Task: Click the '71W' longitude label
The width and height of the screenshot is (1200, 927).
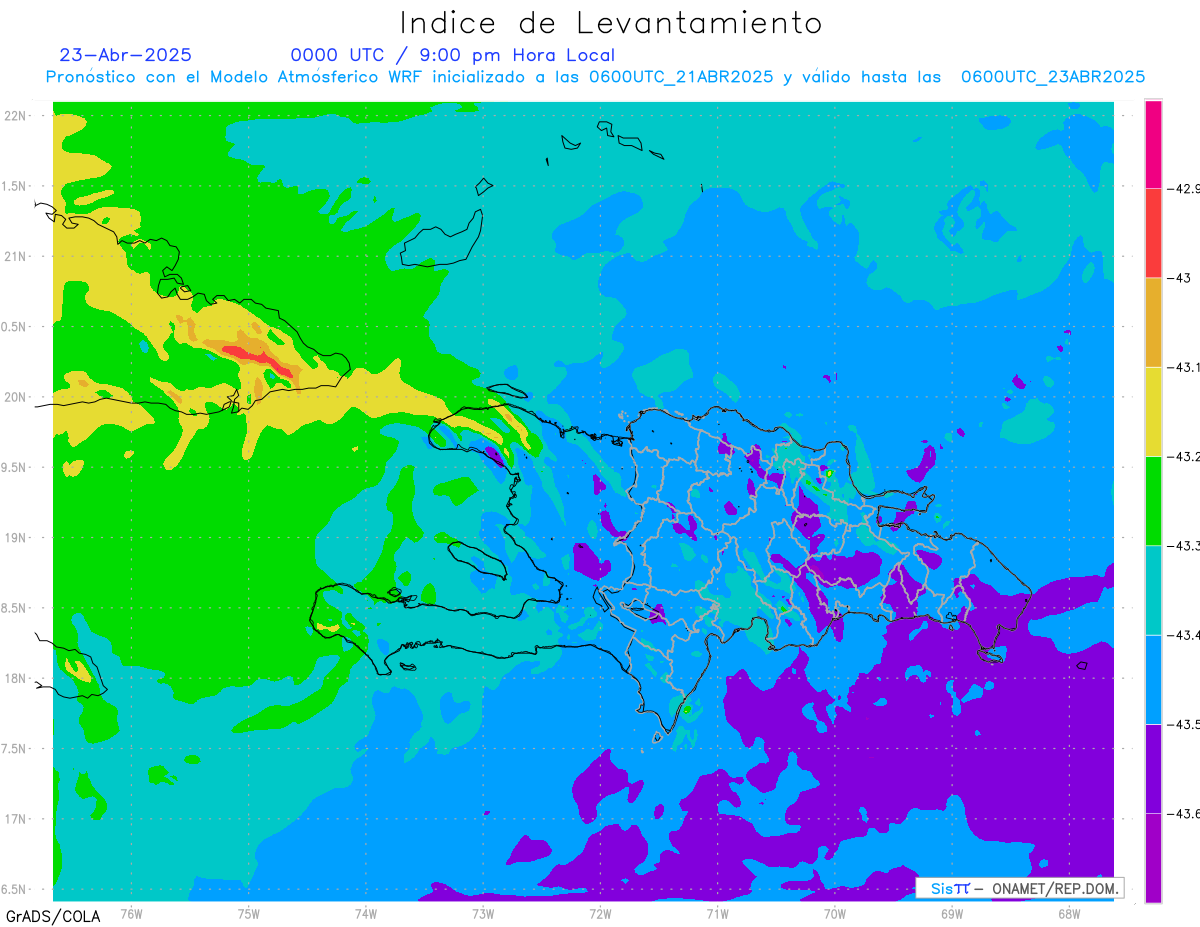Action: point(717,913)
